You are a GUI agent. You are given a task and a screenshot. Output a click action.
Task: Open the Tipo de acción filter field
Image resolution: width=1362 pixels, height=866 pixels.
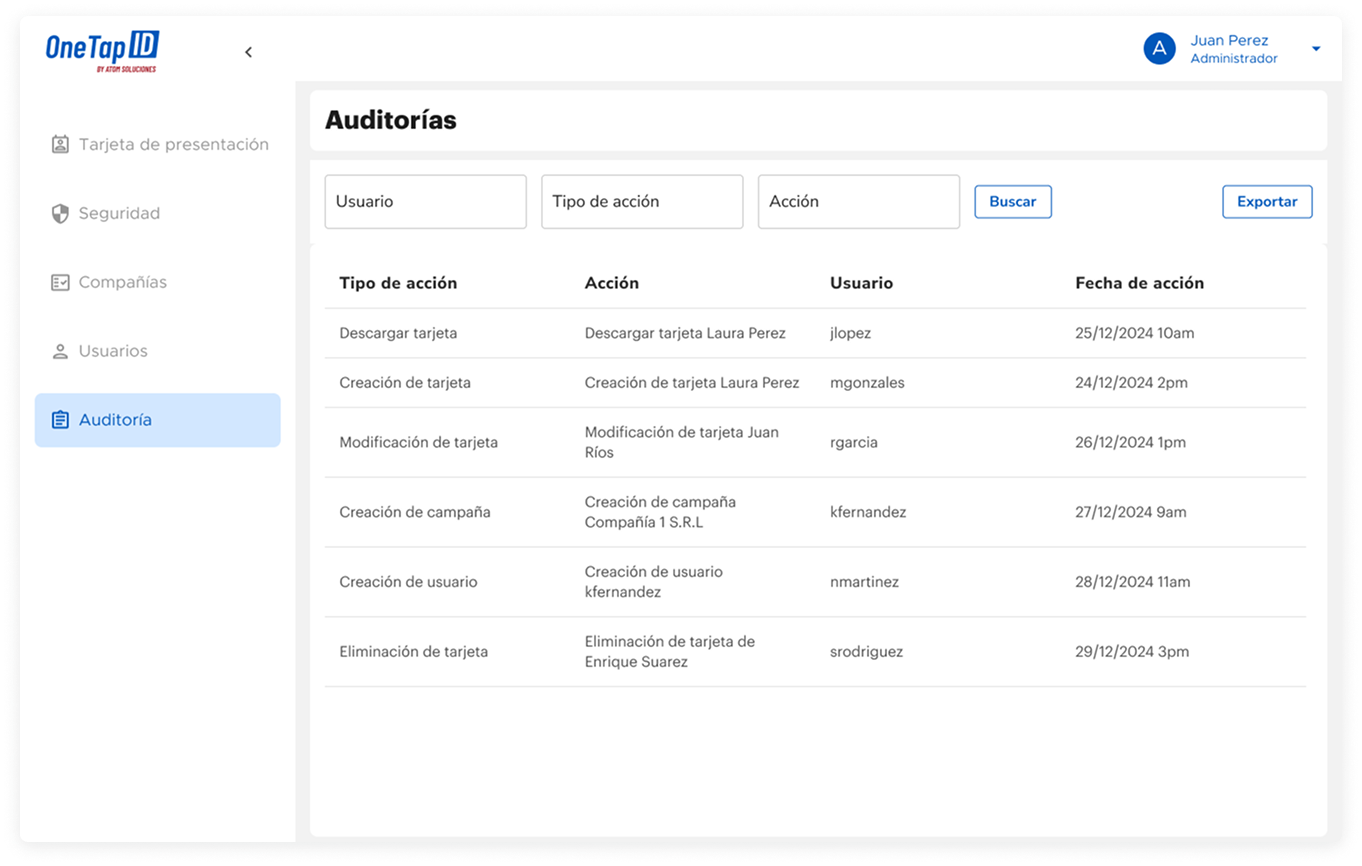coord(642,201)
